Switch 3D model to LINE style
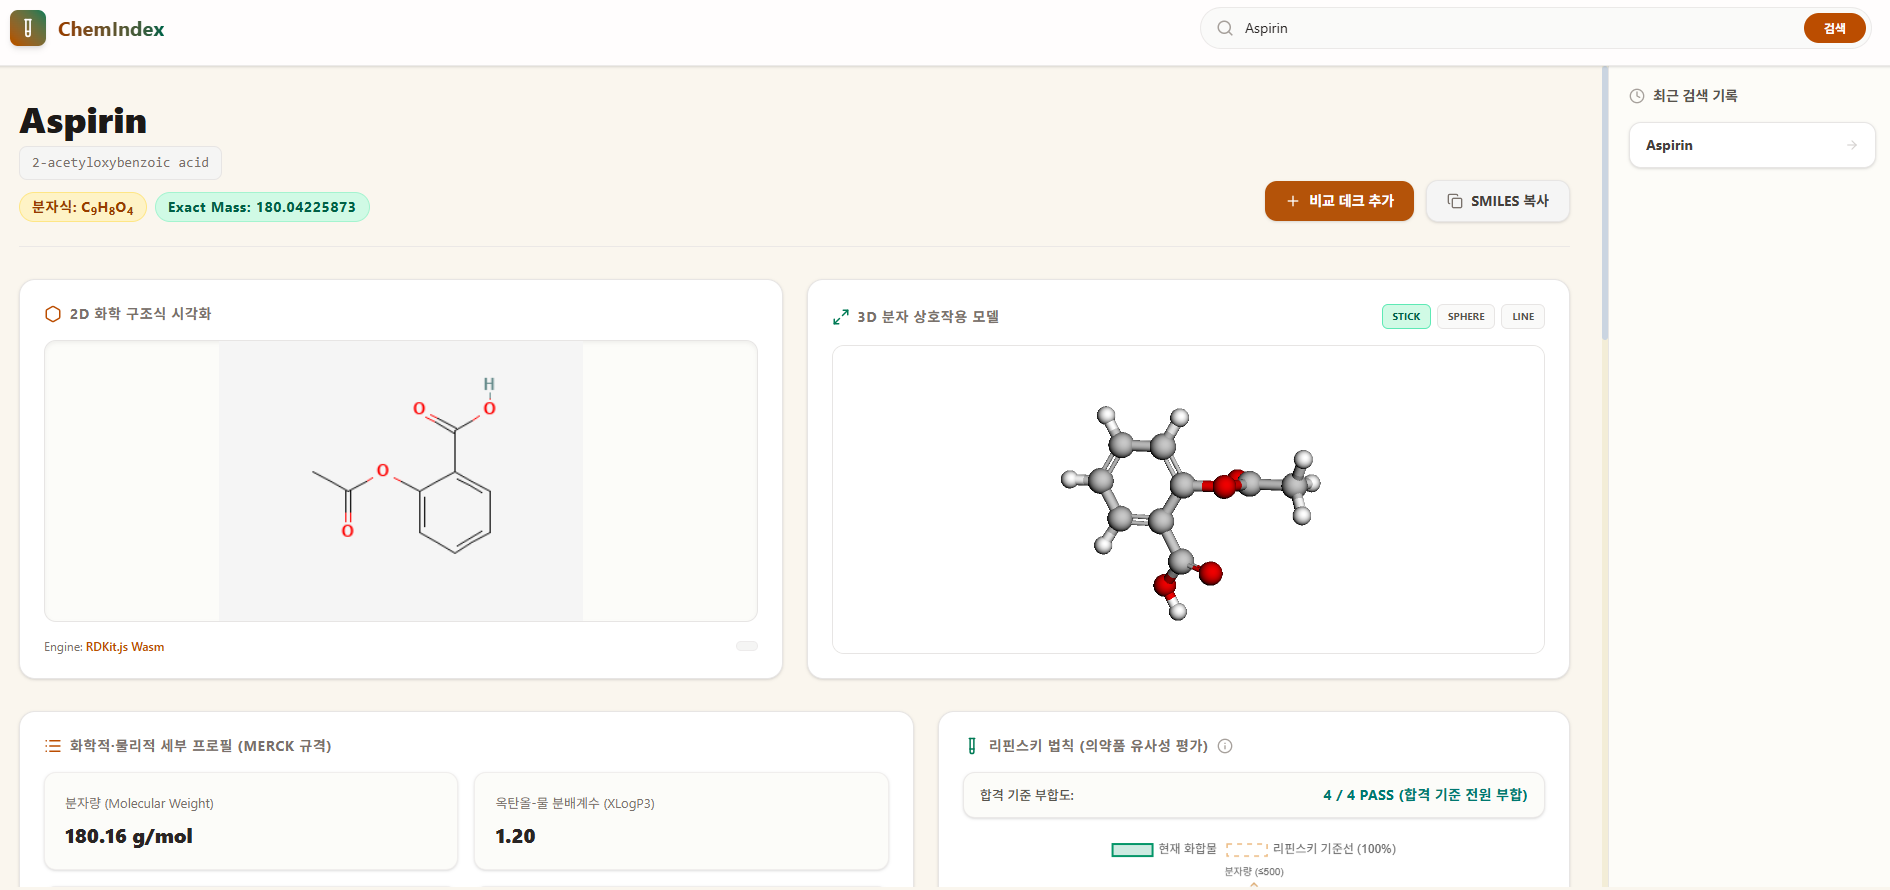Image resolution: width=1890 pixels, height=890 pixels. [x=1523, y=317]
